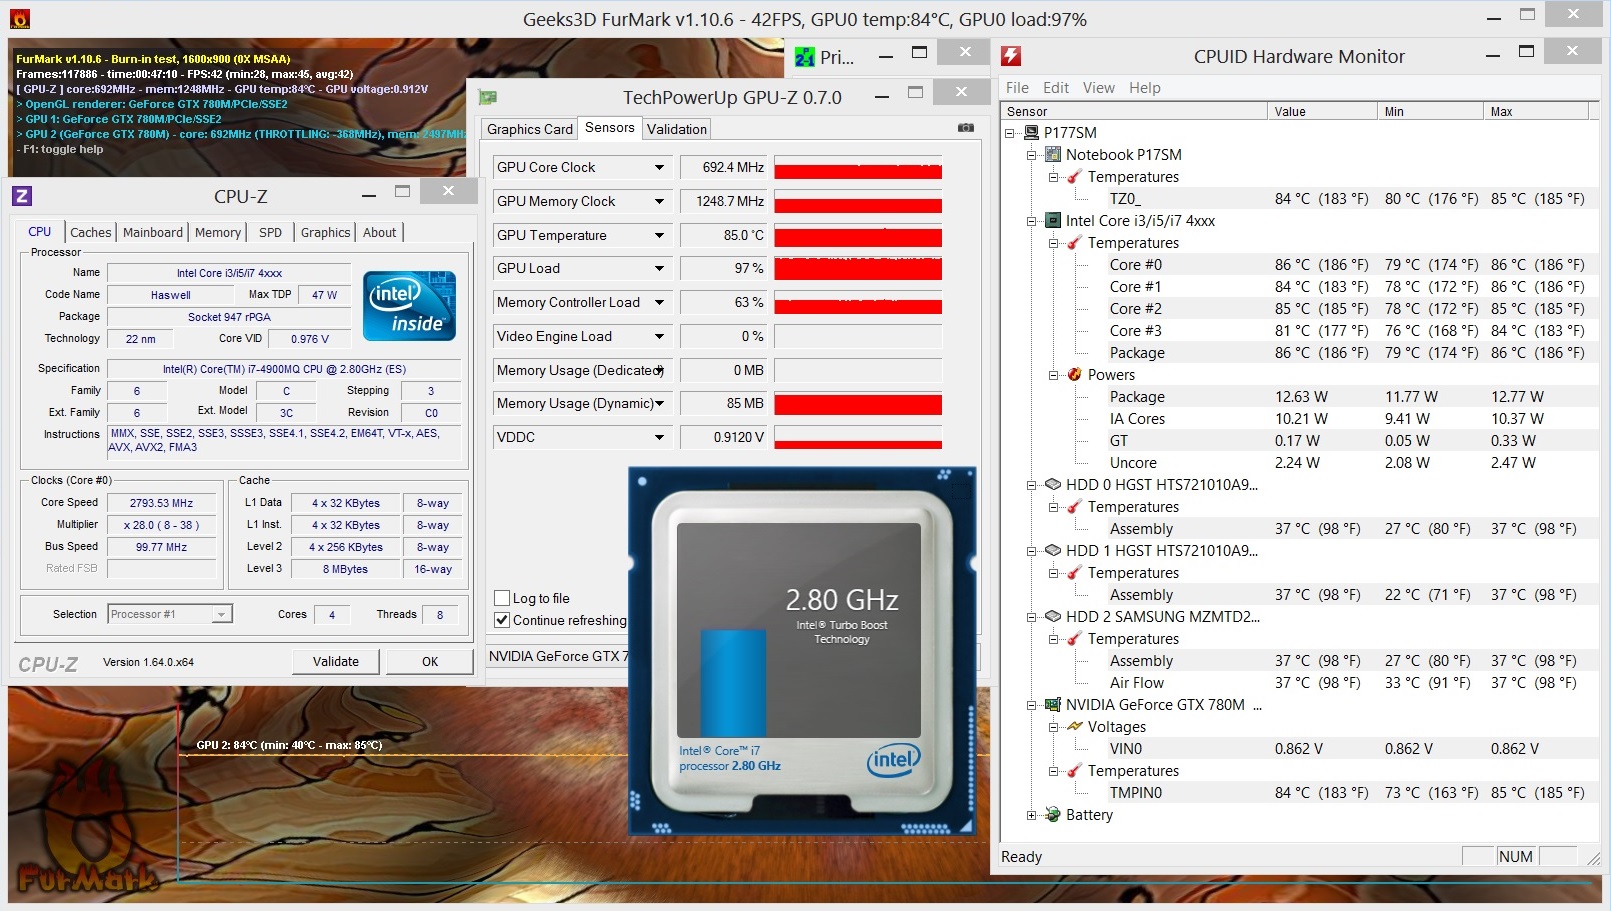Click thermometer icon under NVIDIA GeForce GTX 780M
The image size is (1611, 911).
pos(1075,770)
